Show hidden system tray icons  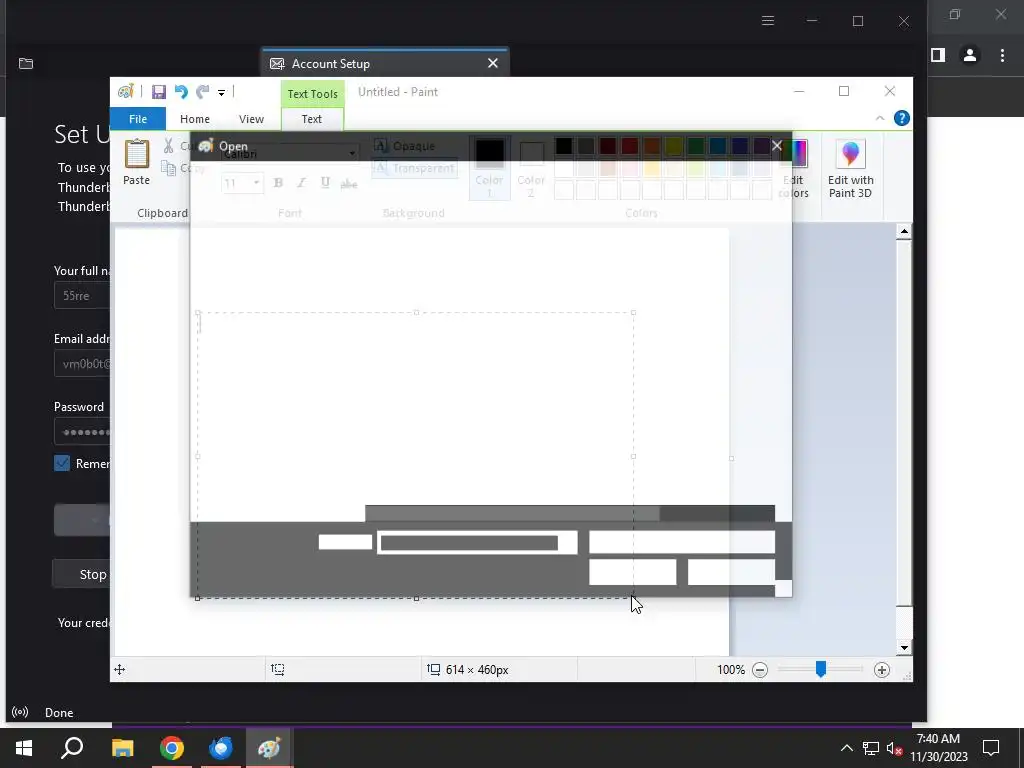(846, 748)
